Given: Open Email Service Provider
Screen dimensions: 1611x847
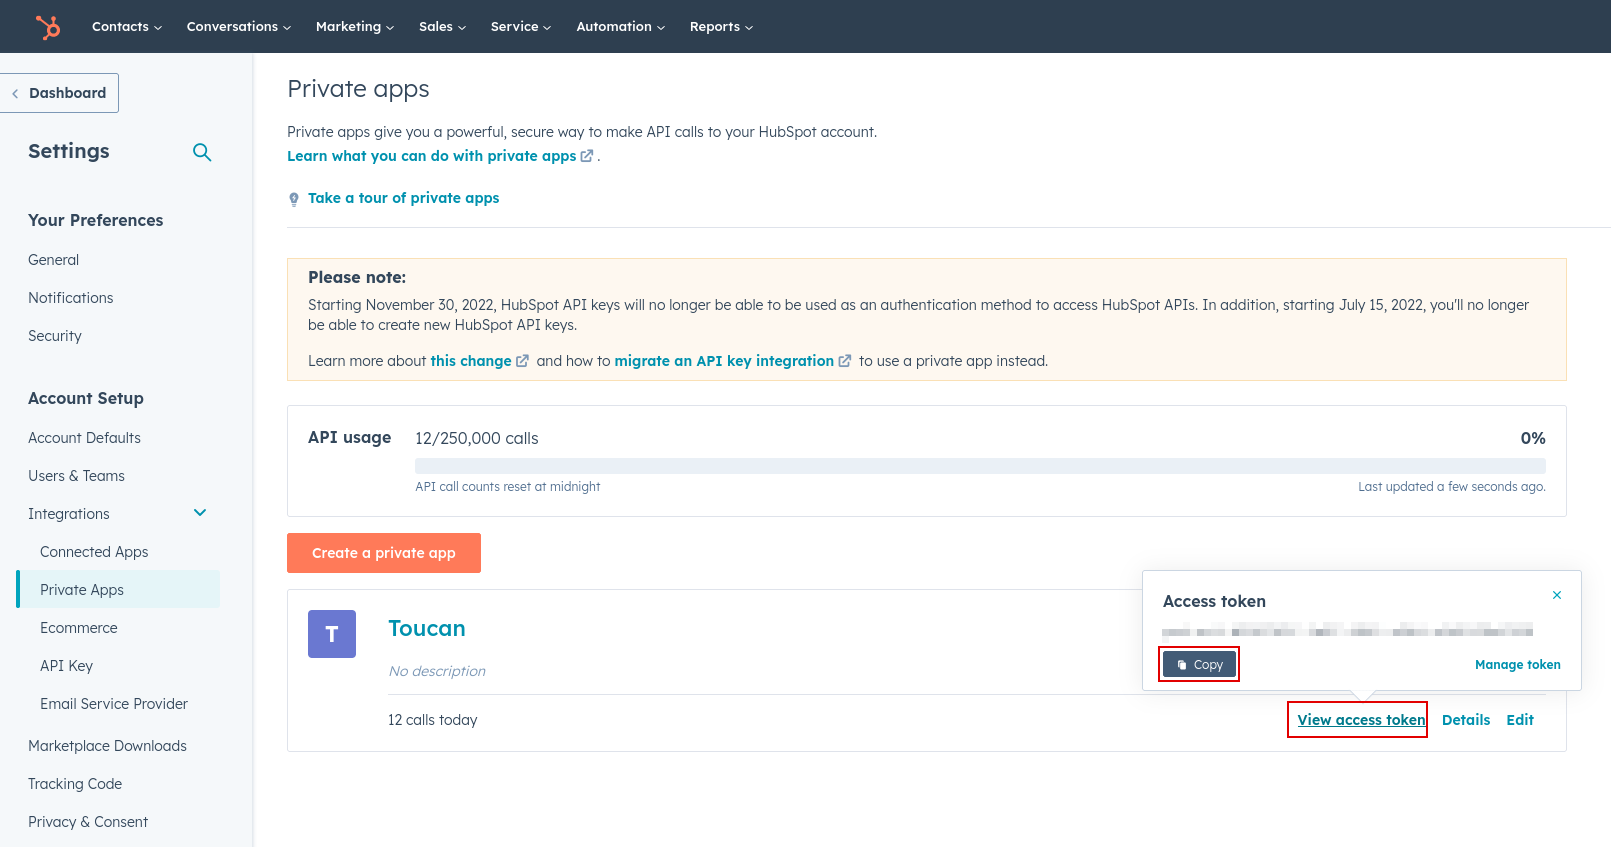Looking at the screenshot, I should pos(114,704).
